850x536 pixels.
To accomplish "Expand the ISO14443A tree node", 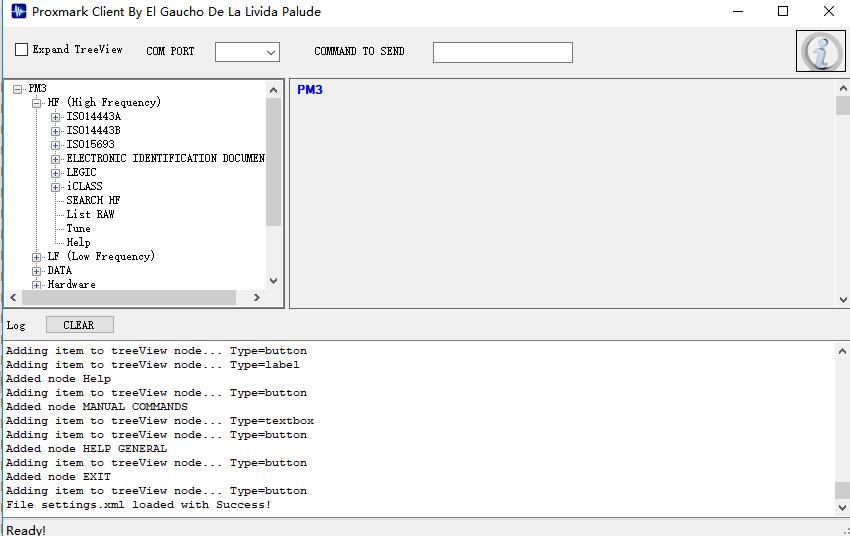I will [x=56, y=117].
